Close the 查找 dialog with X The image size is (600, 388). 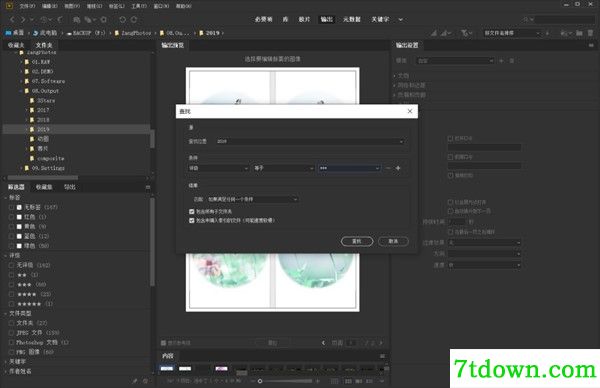click(x=410, y=111)
